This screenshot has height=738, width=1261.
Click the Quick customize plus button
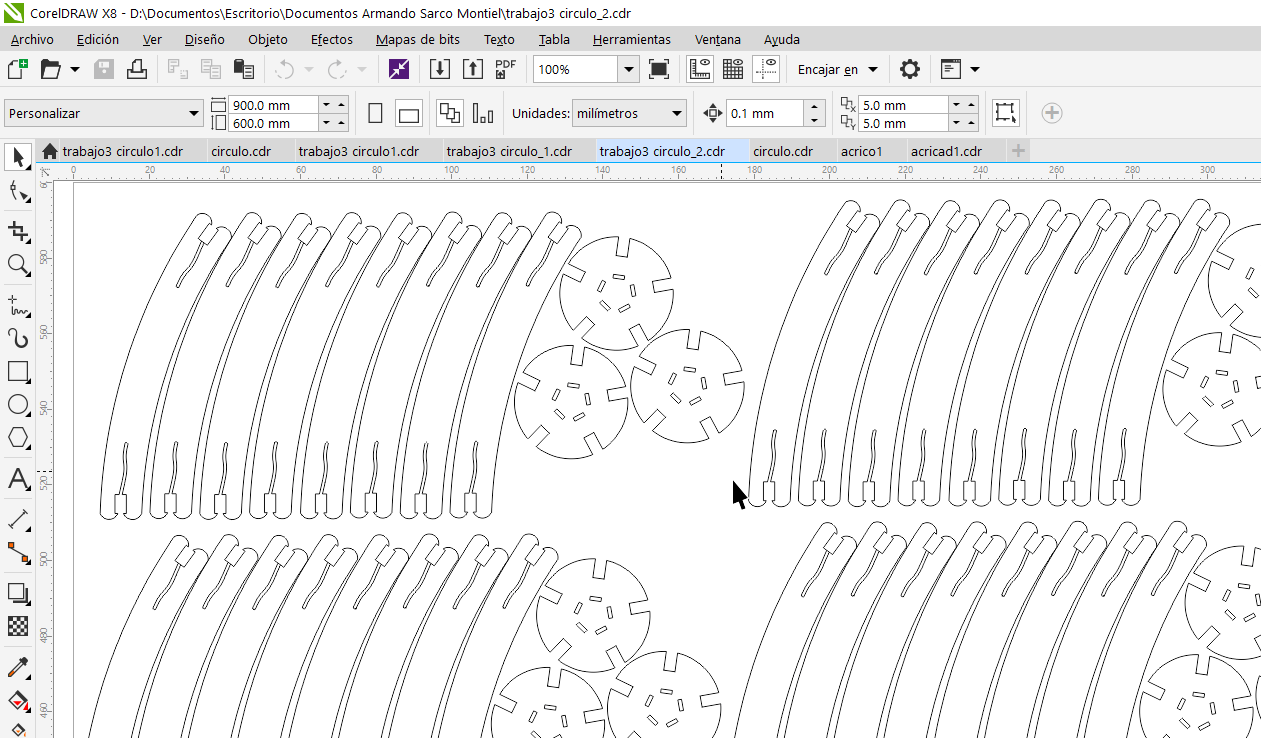point(1051,113)
